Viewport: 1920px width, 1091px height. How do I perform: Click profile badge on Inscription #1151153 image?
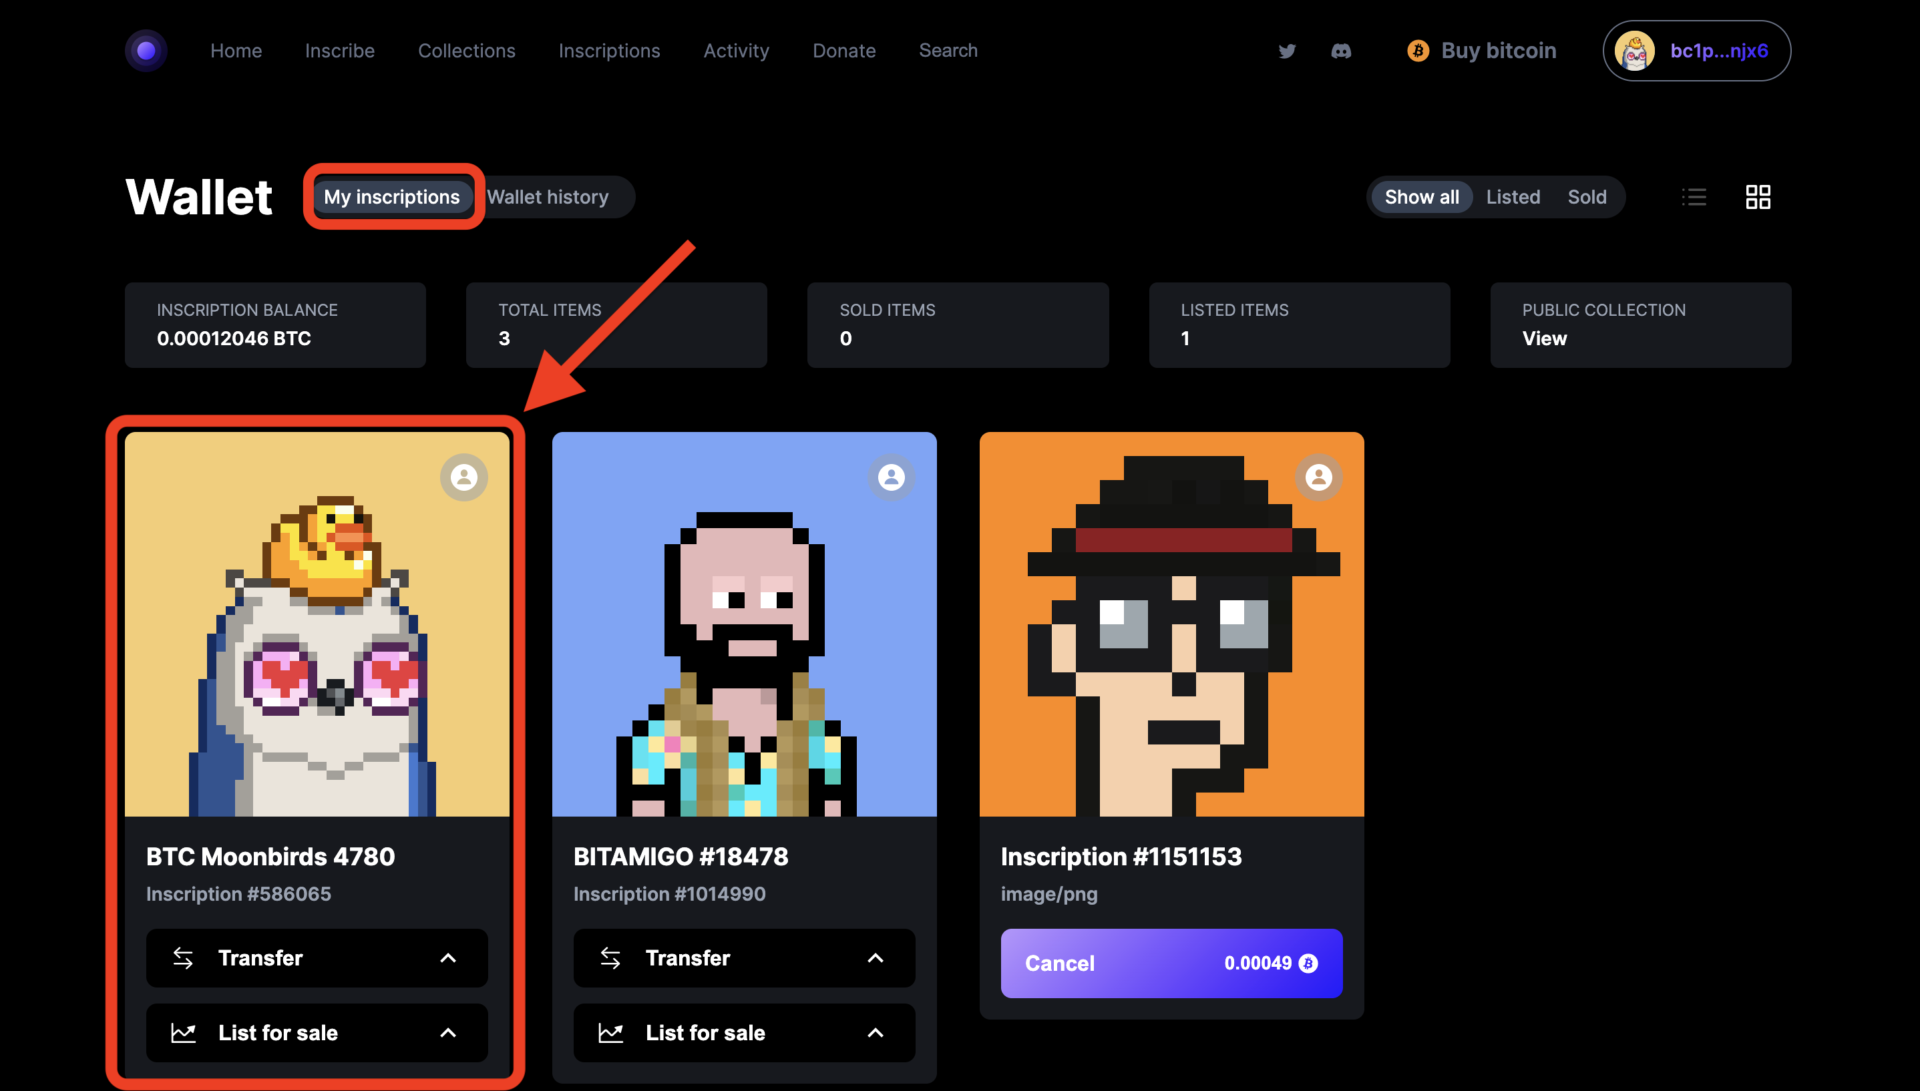(x=1319, y=477)
